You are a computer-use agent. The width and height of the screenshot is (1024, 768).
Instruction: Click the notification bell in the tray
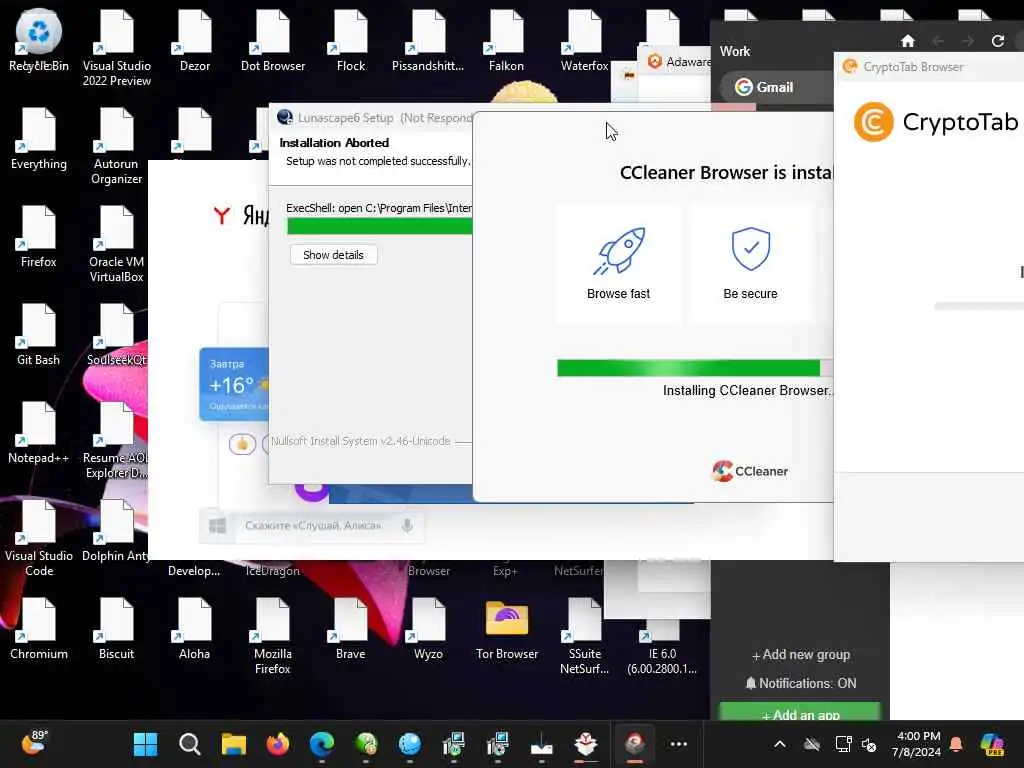tap(955, 744)
